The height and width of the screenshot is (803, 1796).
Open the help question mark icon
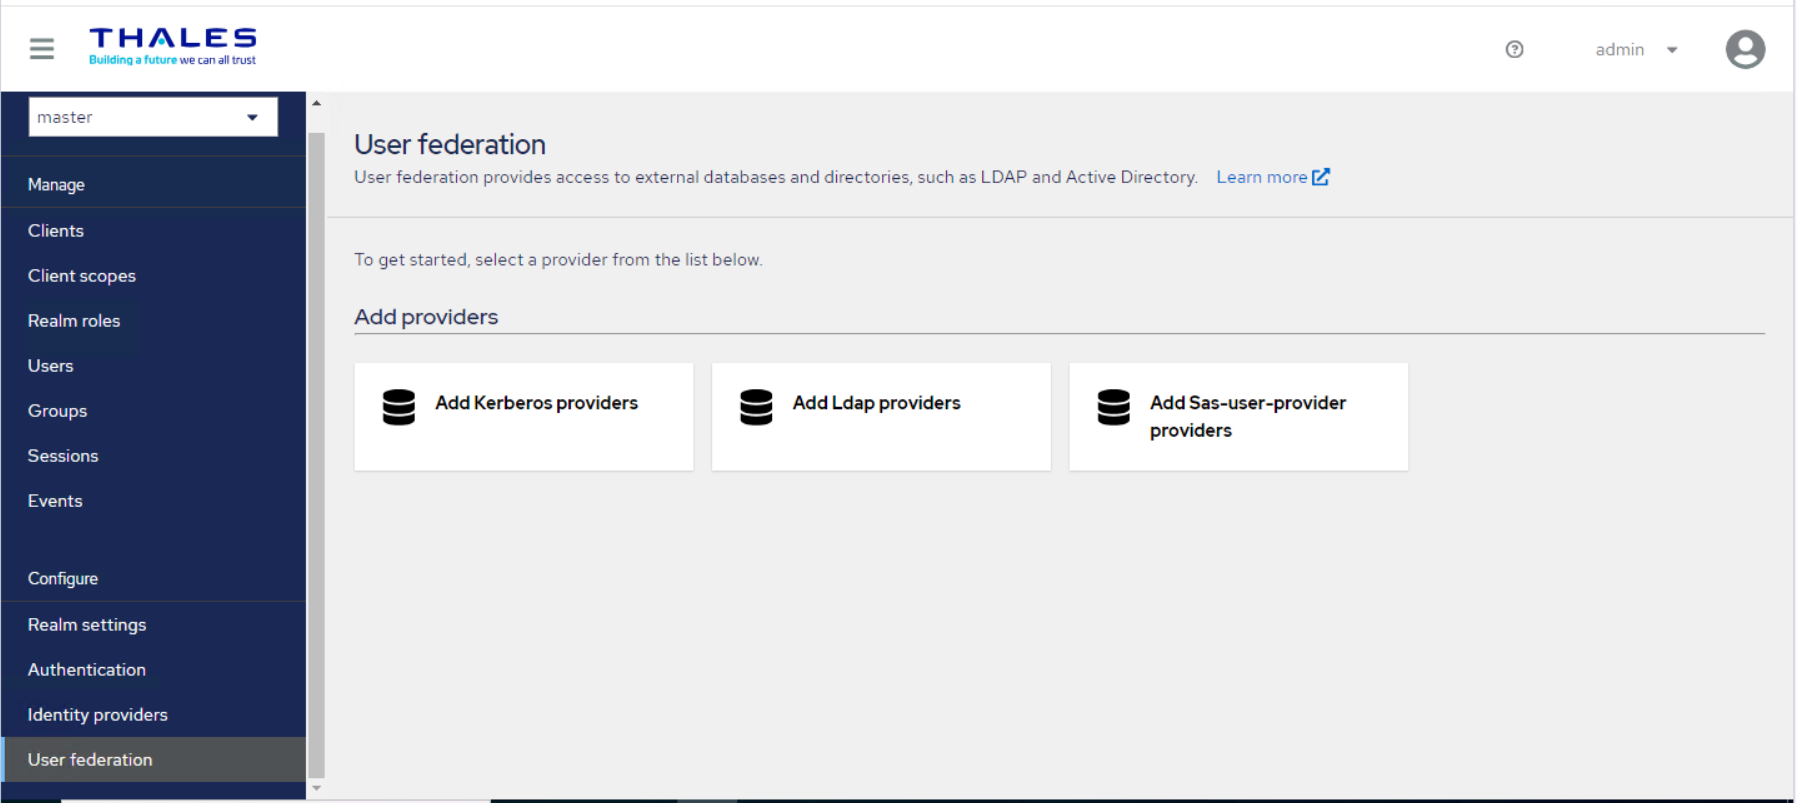coord(1514,49)
